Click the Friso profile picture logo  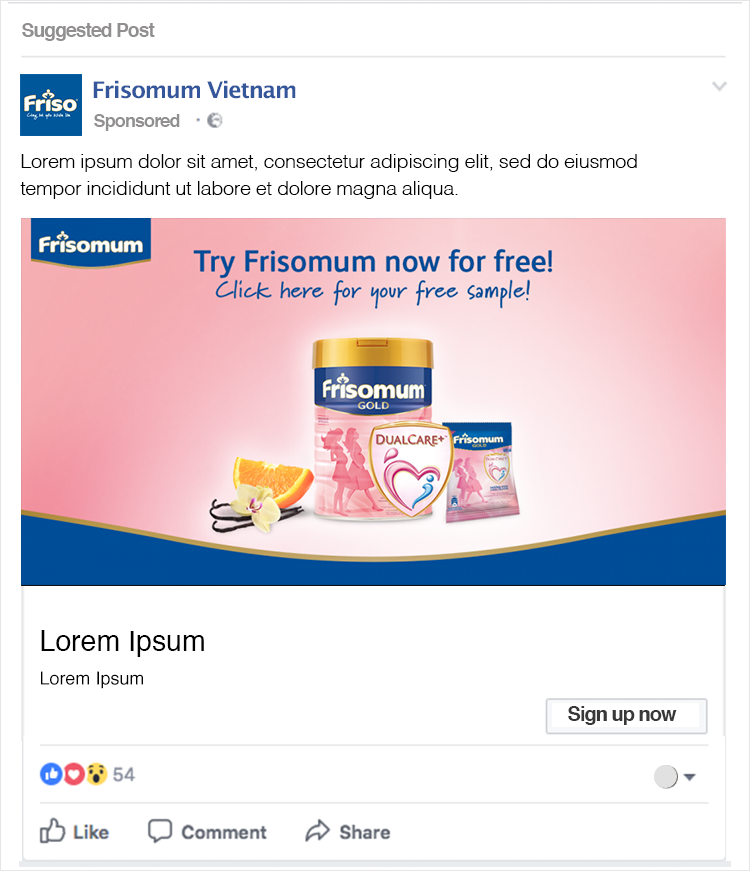click(x=51, y=105)
